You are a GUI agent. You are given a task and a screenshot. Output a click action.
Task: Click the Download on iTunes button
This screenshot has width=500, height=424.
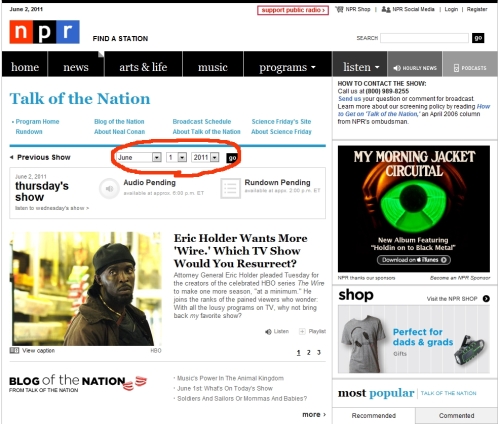(x=414, y=260)
